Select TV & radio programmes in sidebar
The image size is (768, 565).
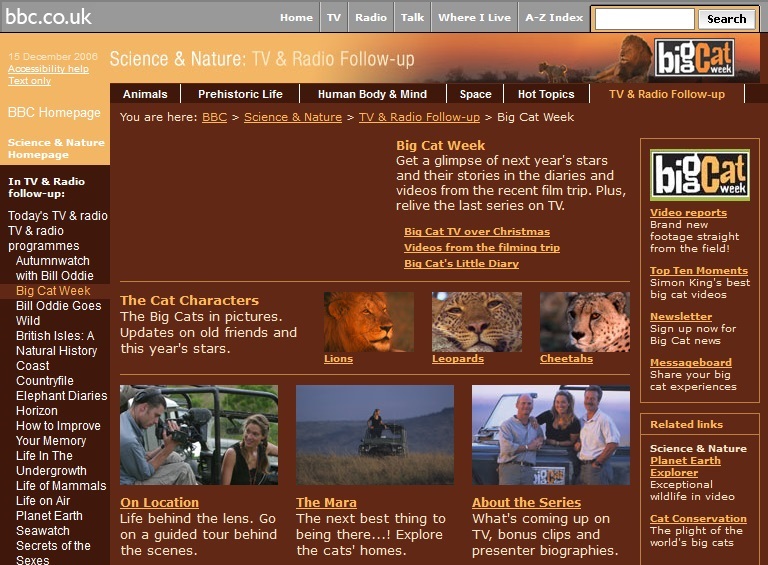[x=44, y=238]
